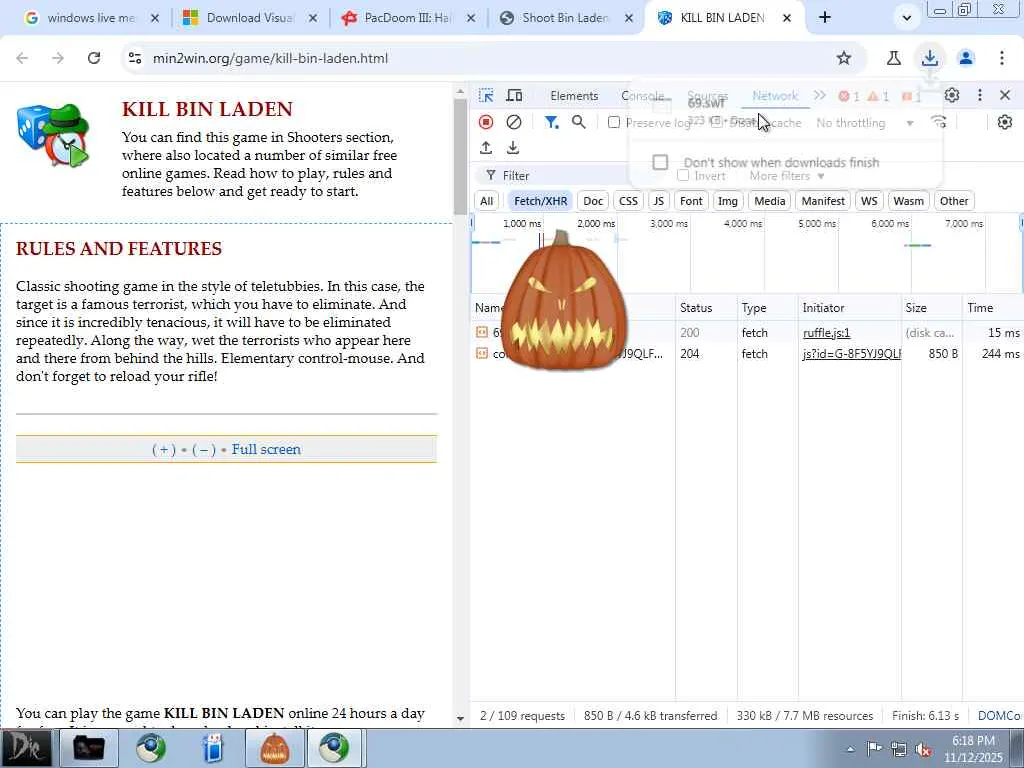Open the dark folder taskbar icon

(x=88, y=748)
